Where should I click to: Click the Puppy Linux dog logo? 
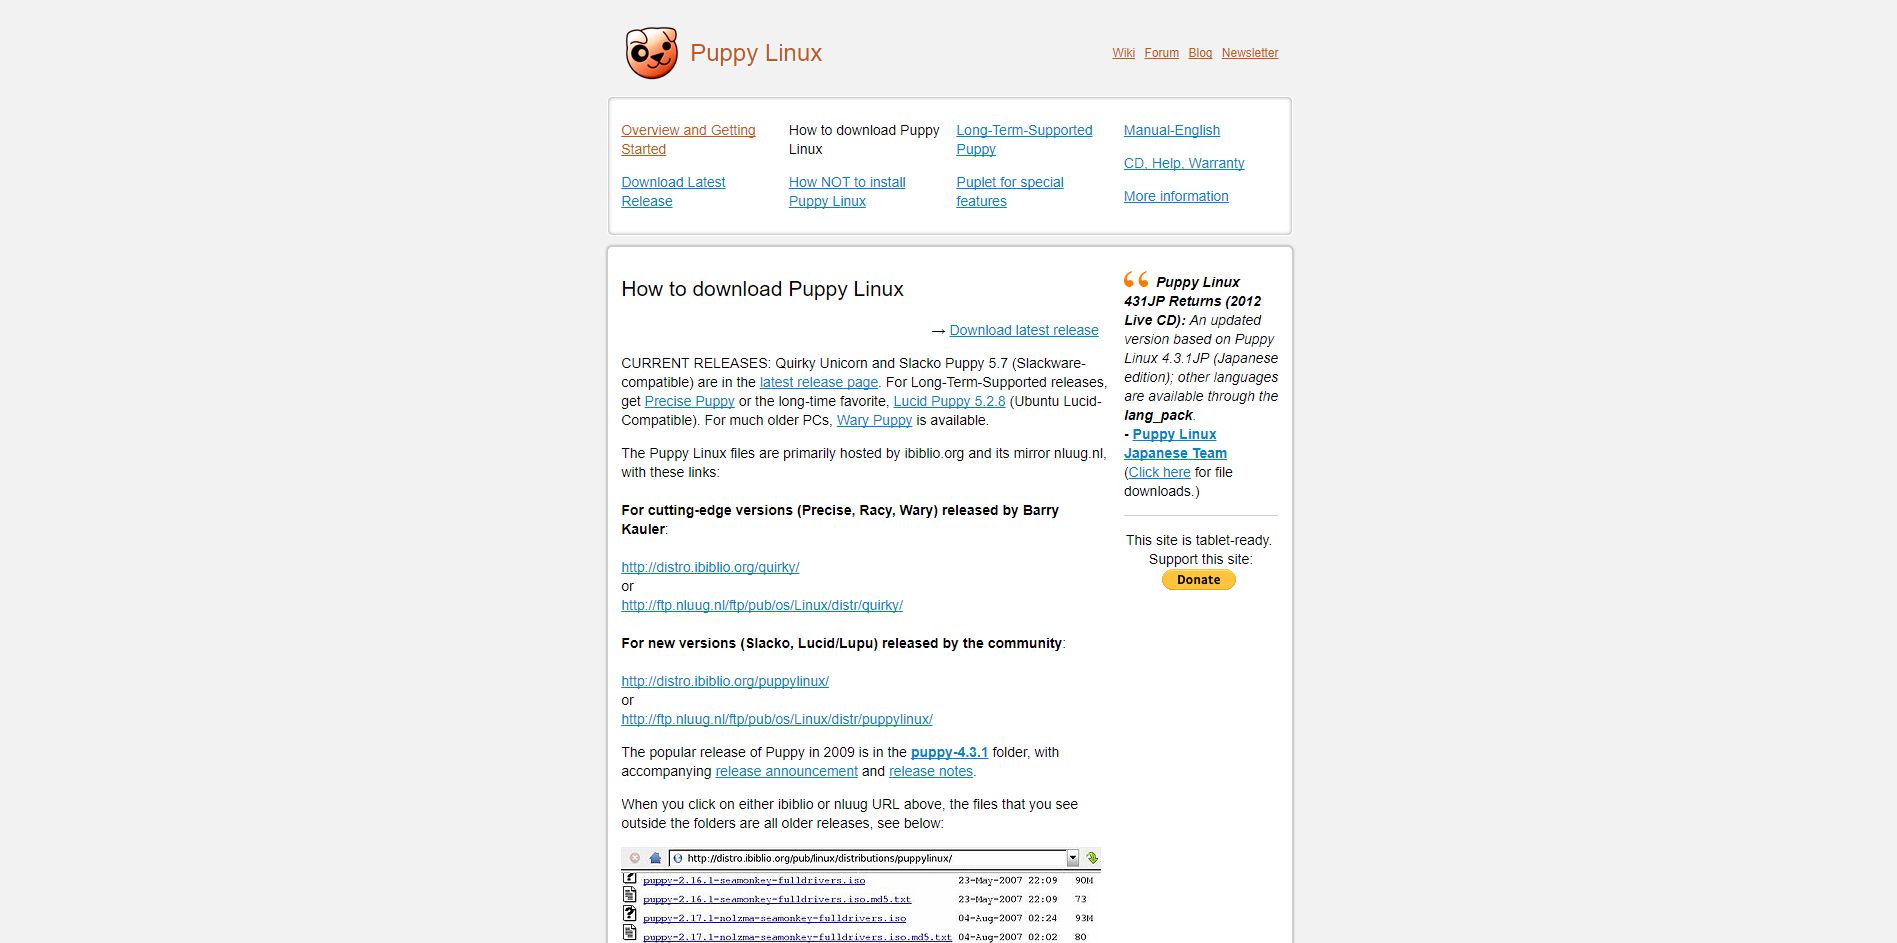[x=651, y=53]
